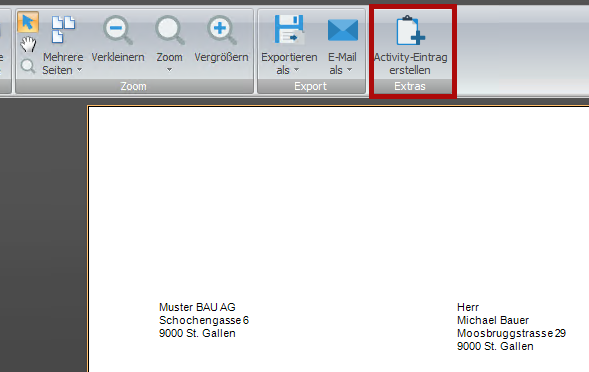The height and width of the screenshot is (372, 589).
Task: Click the Activity-Eintrag erstellen label
Action: (410, 64)
